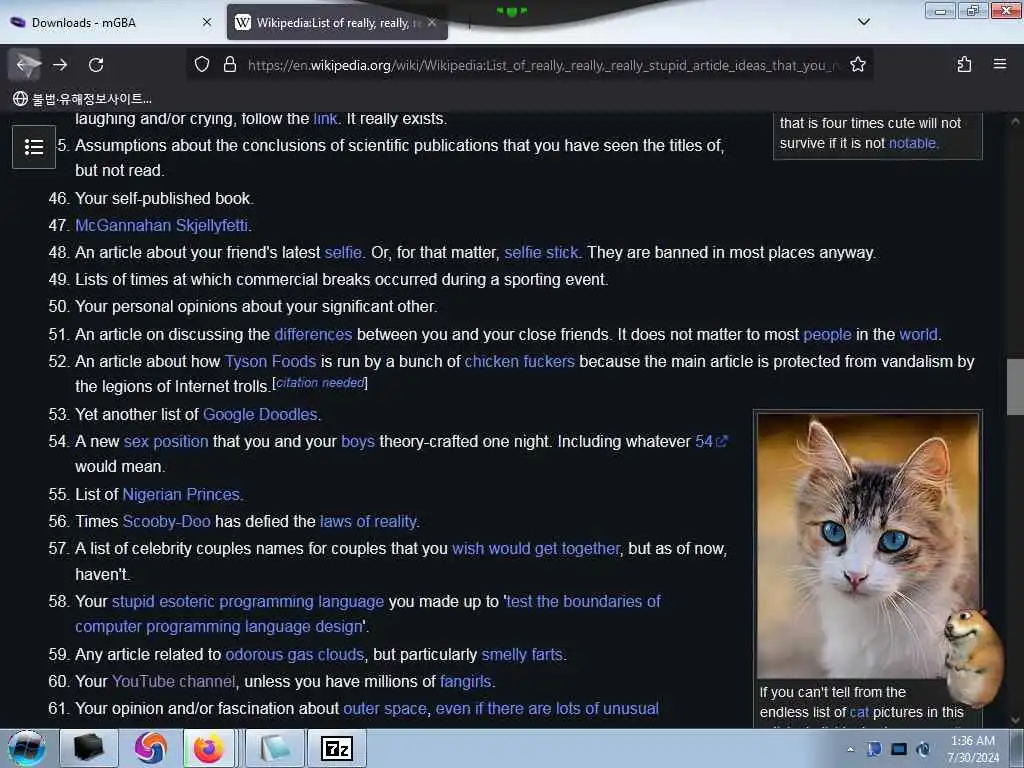This screenshot has width=1024, height=768.
Task: Follow the 'boys' link in item 54
Action: (x=358, y=442)
